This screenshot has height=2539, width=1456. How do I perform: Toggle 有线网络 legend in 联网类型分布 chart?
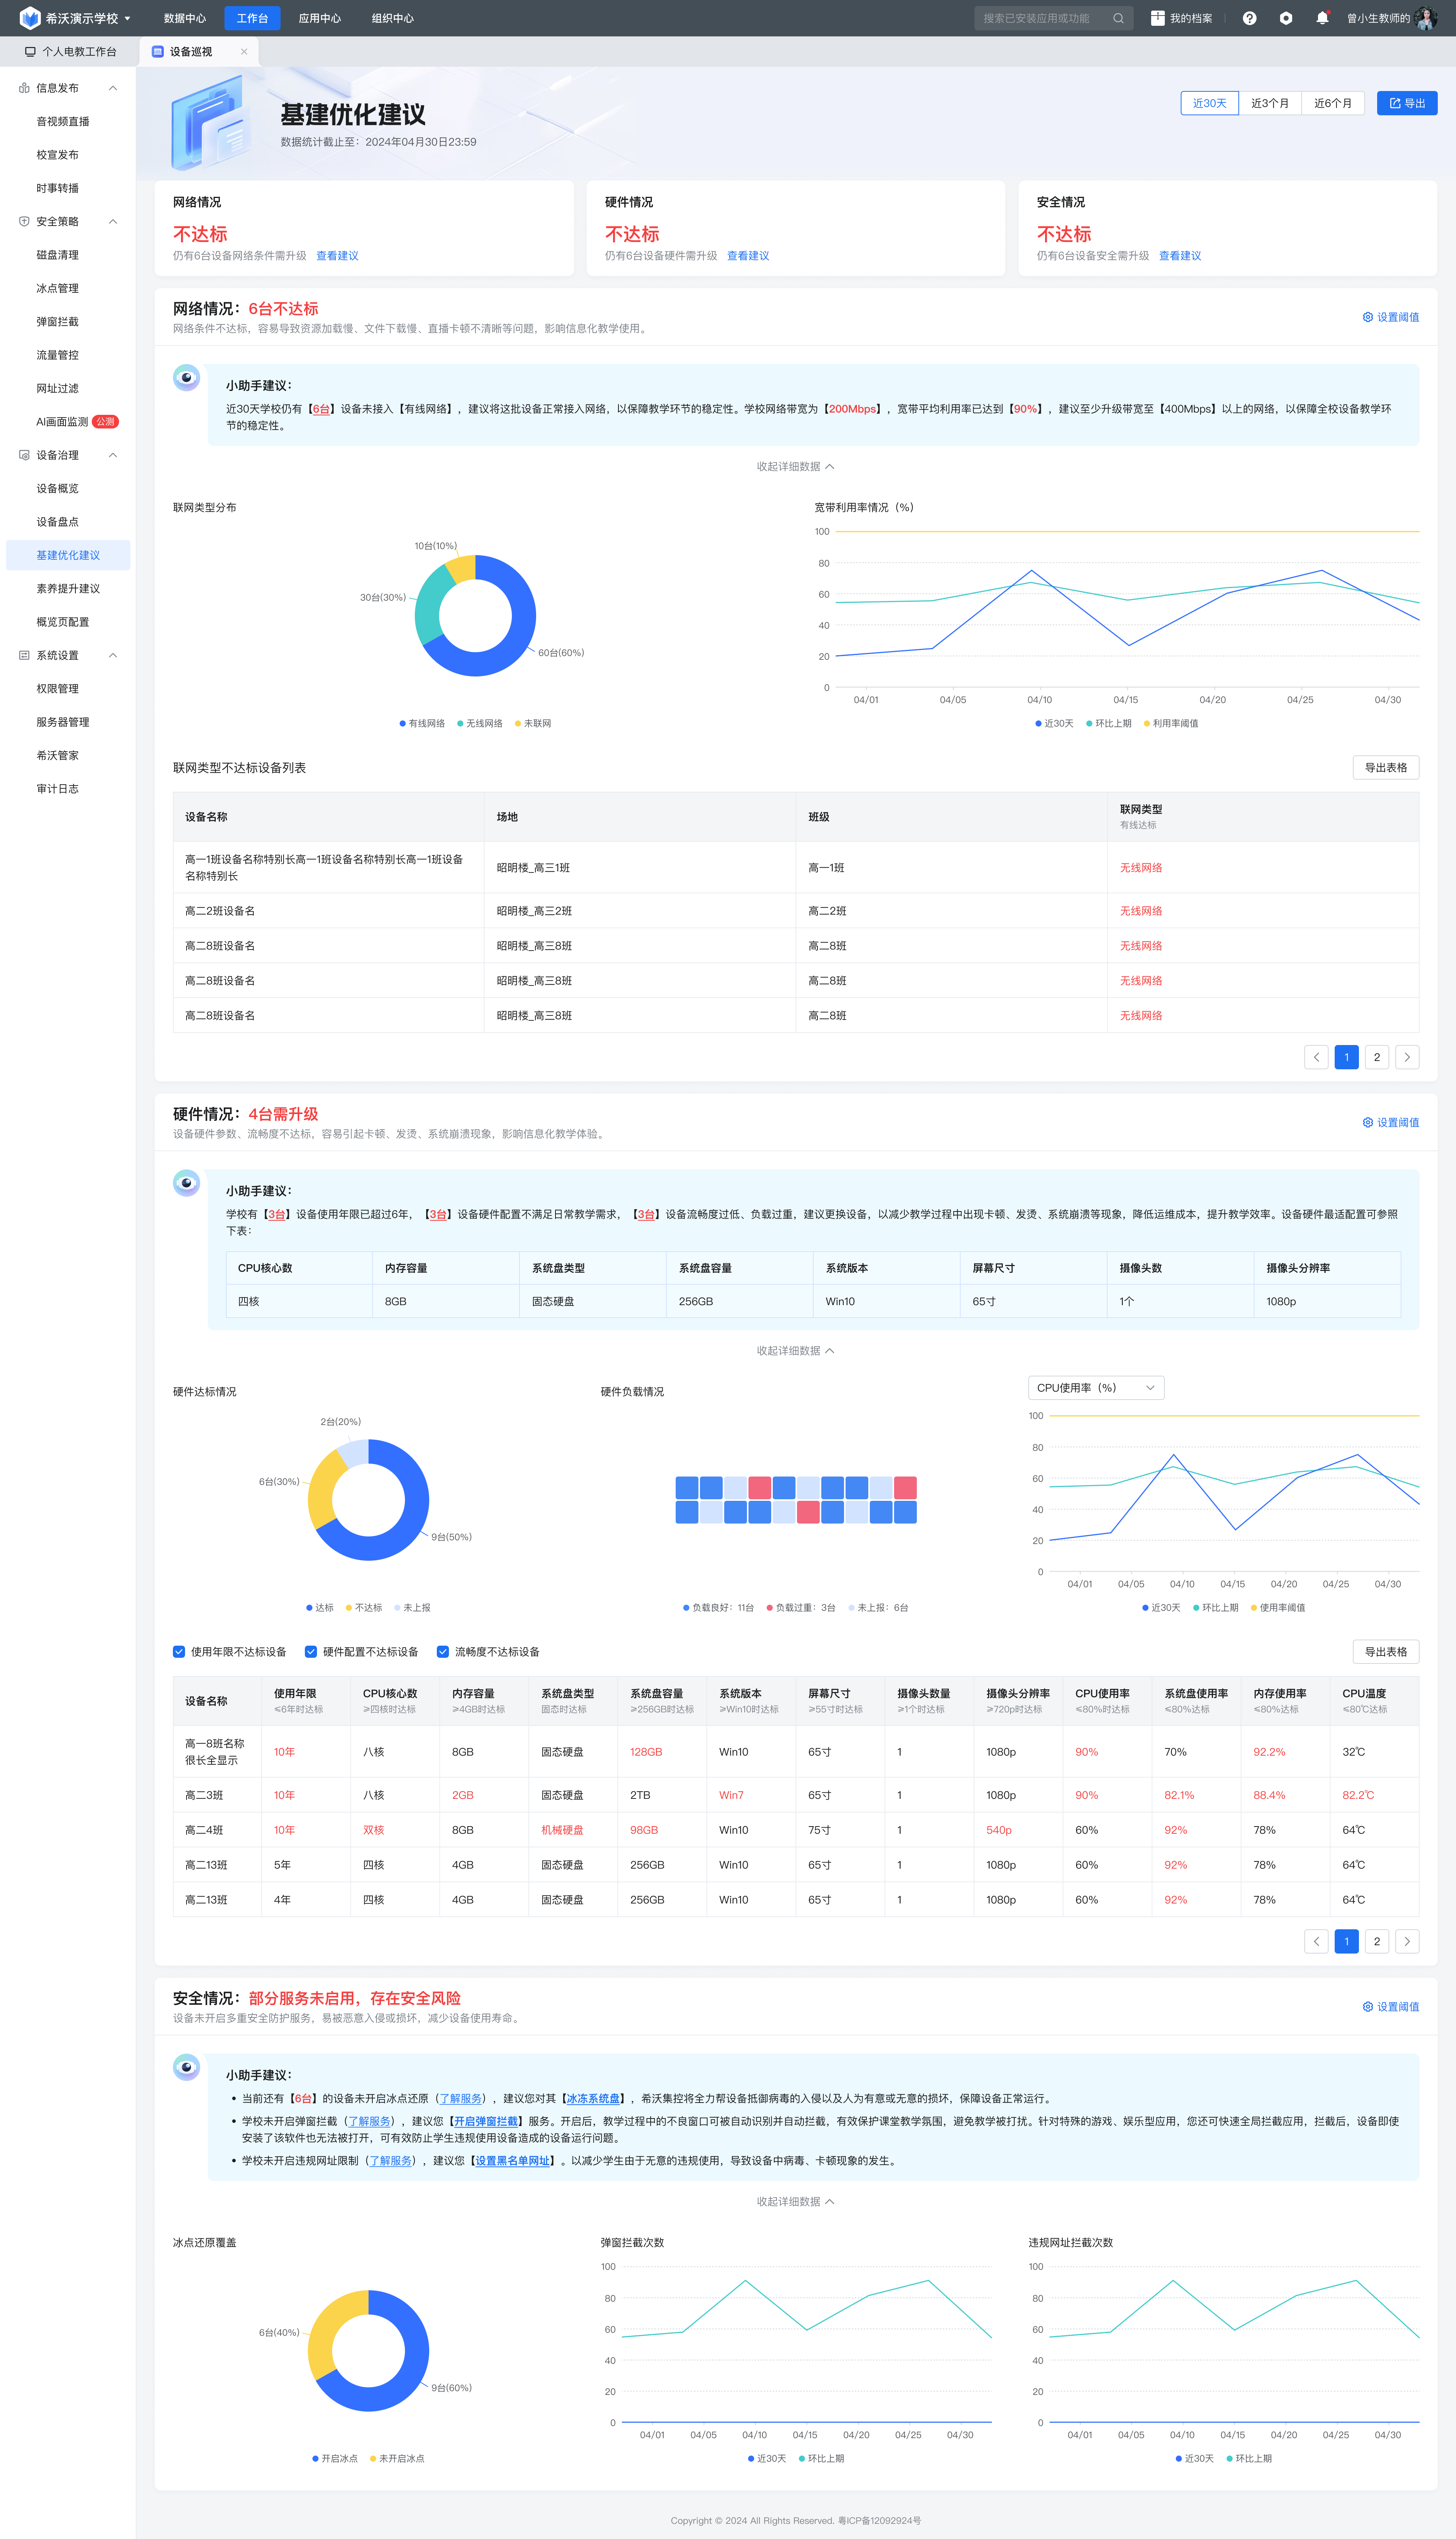(x=422, y=723)
